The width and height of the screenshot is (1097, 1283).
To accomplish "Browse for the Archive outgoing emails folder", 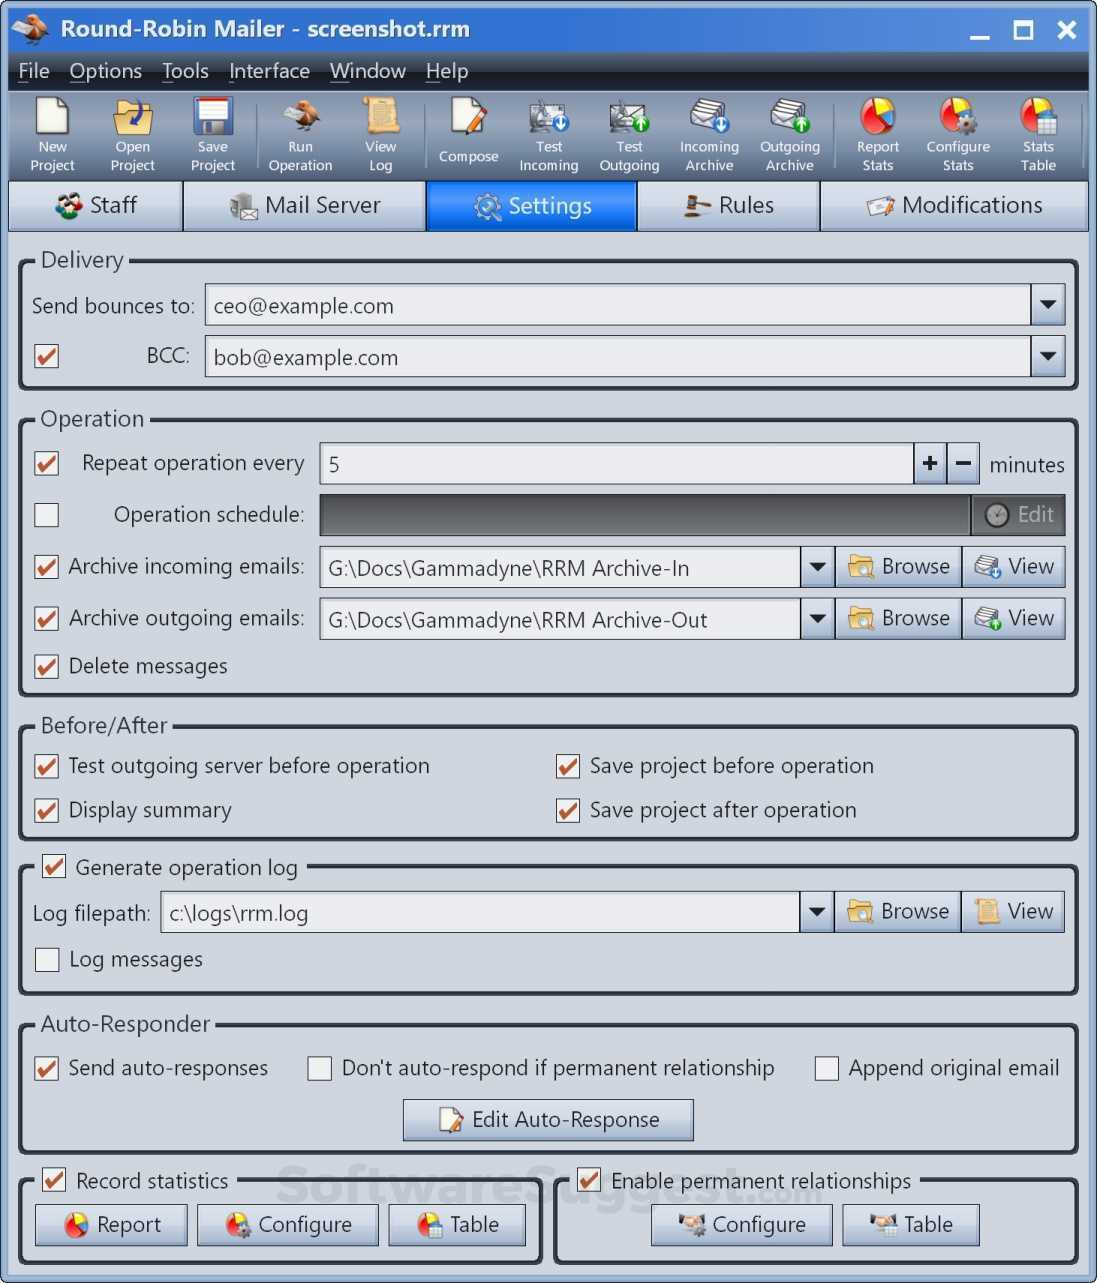I will click(898, 619).
